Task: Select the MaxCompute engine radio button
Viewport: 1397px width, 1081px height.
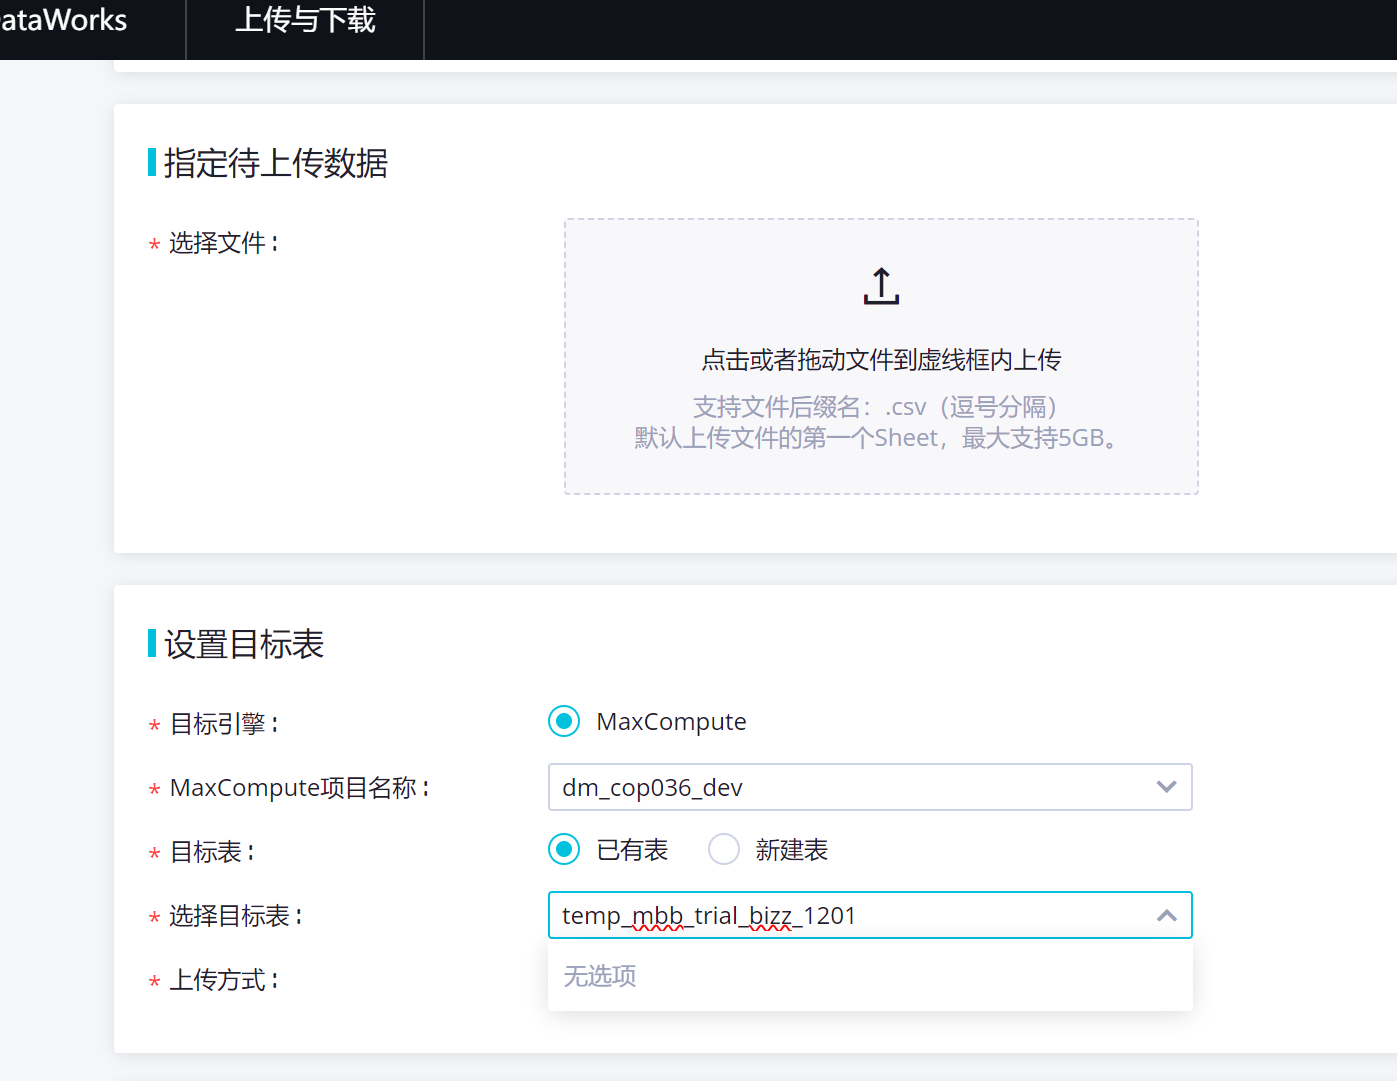Action: coord(564,721)
